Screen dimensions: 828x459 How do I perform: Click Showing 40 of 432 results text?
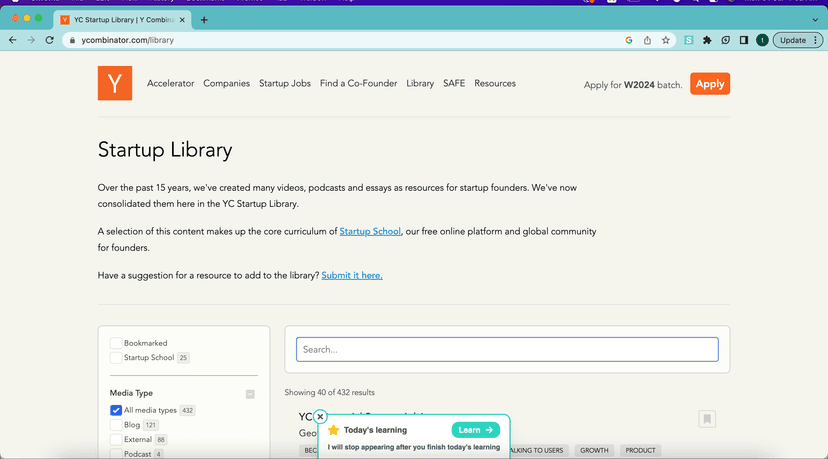click(330, 392)
